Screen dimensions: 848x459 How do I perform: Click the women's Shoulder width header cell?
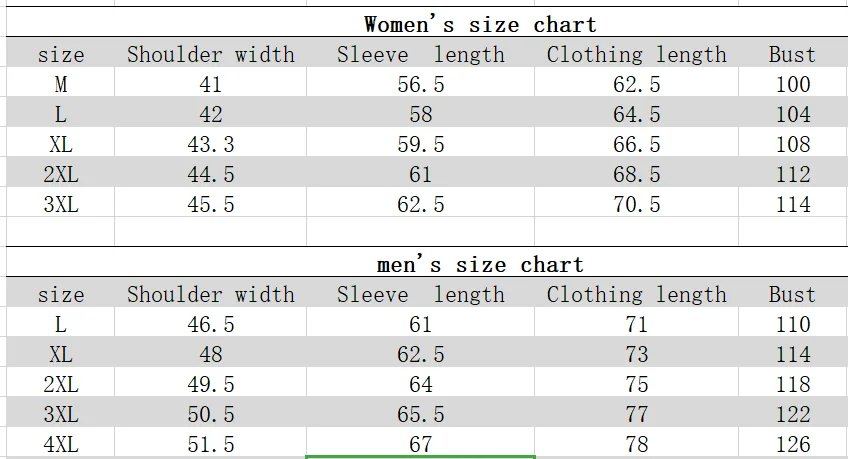(211, 55)
